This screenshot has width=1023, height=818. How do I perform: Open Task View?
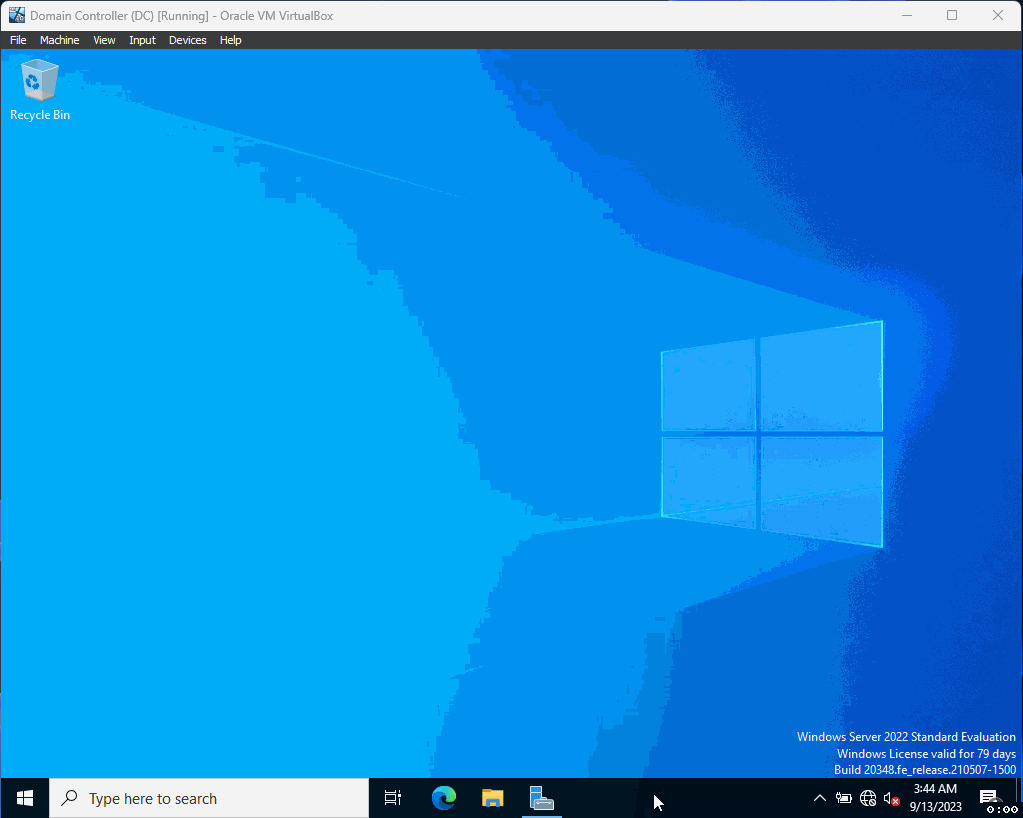pyautogui.click(x=392, y=798)
